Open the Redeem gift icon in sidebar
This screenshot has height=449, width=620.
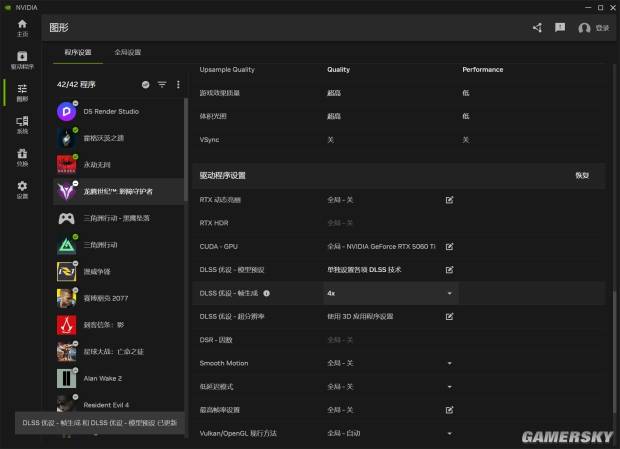point(22,157)
